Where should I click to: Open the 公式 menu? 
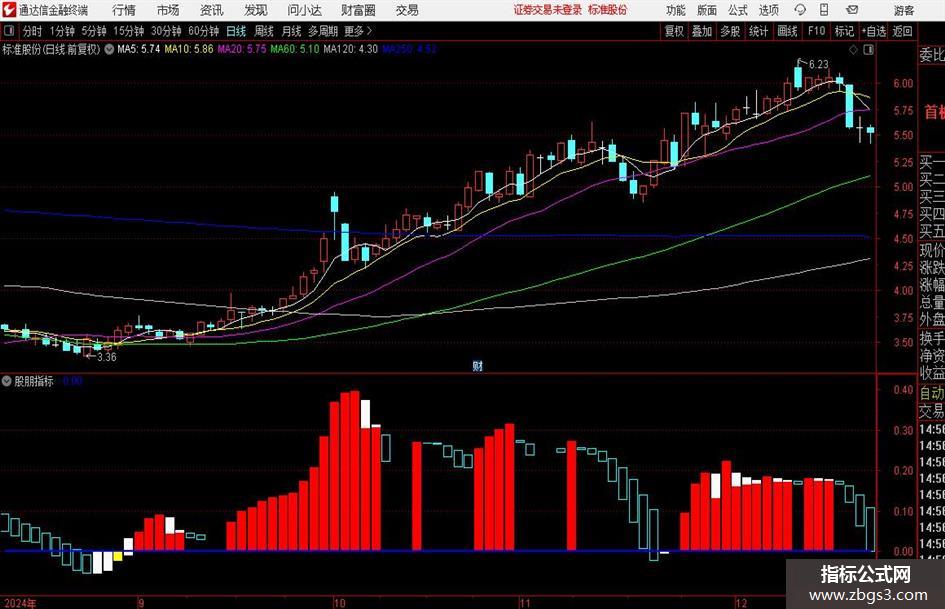click(738, 10)
